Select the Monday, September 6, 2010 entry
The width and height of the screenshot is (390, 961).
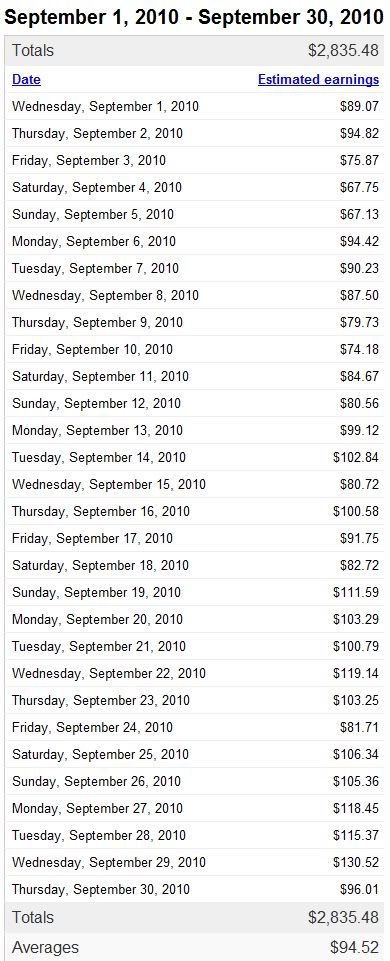click(195, 241)
